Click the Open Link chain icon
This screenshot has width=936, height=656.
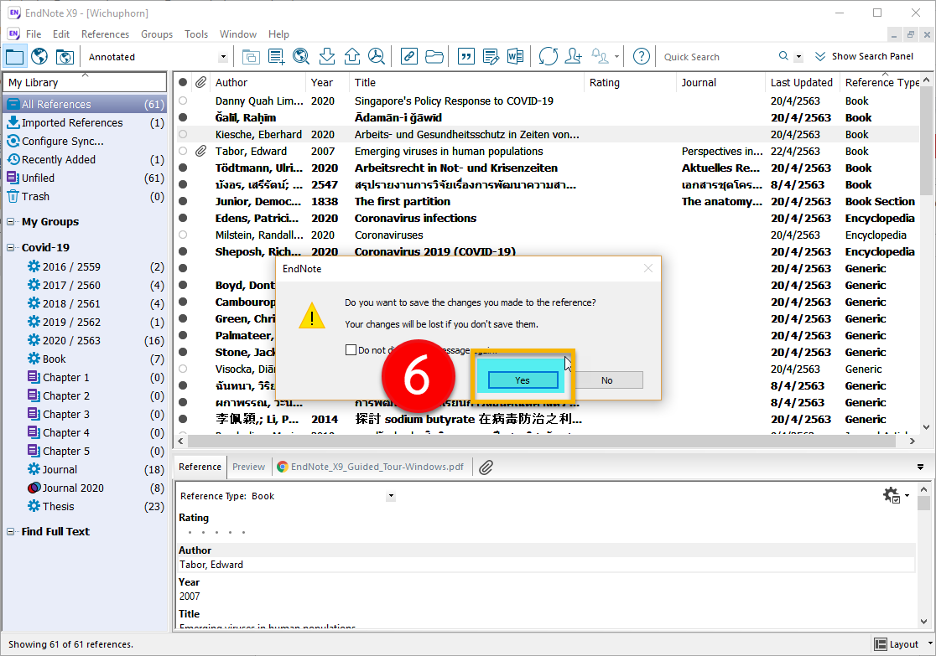(409, 57)
